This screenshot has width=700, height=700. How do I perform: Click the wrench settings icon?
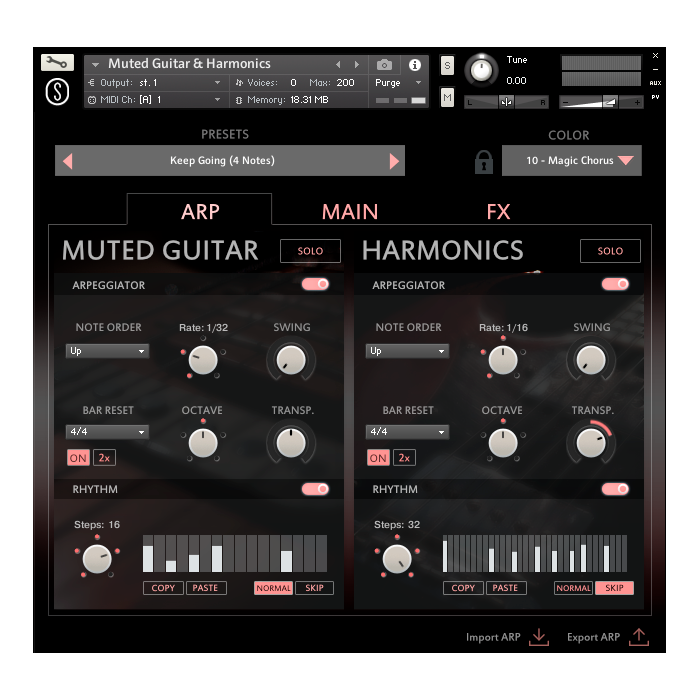point(57,62)
